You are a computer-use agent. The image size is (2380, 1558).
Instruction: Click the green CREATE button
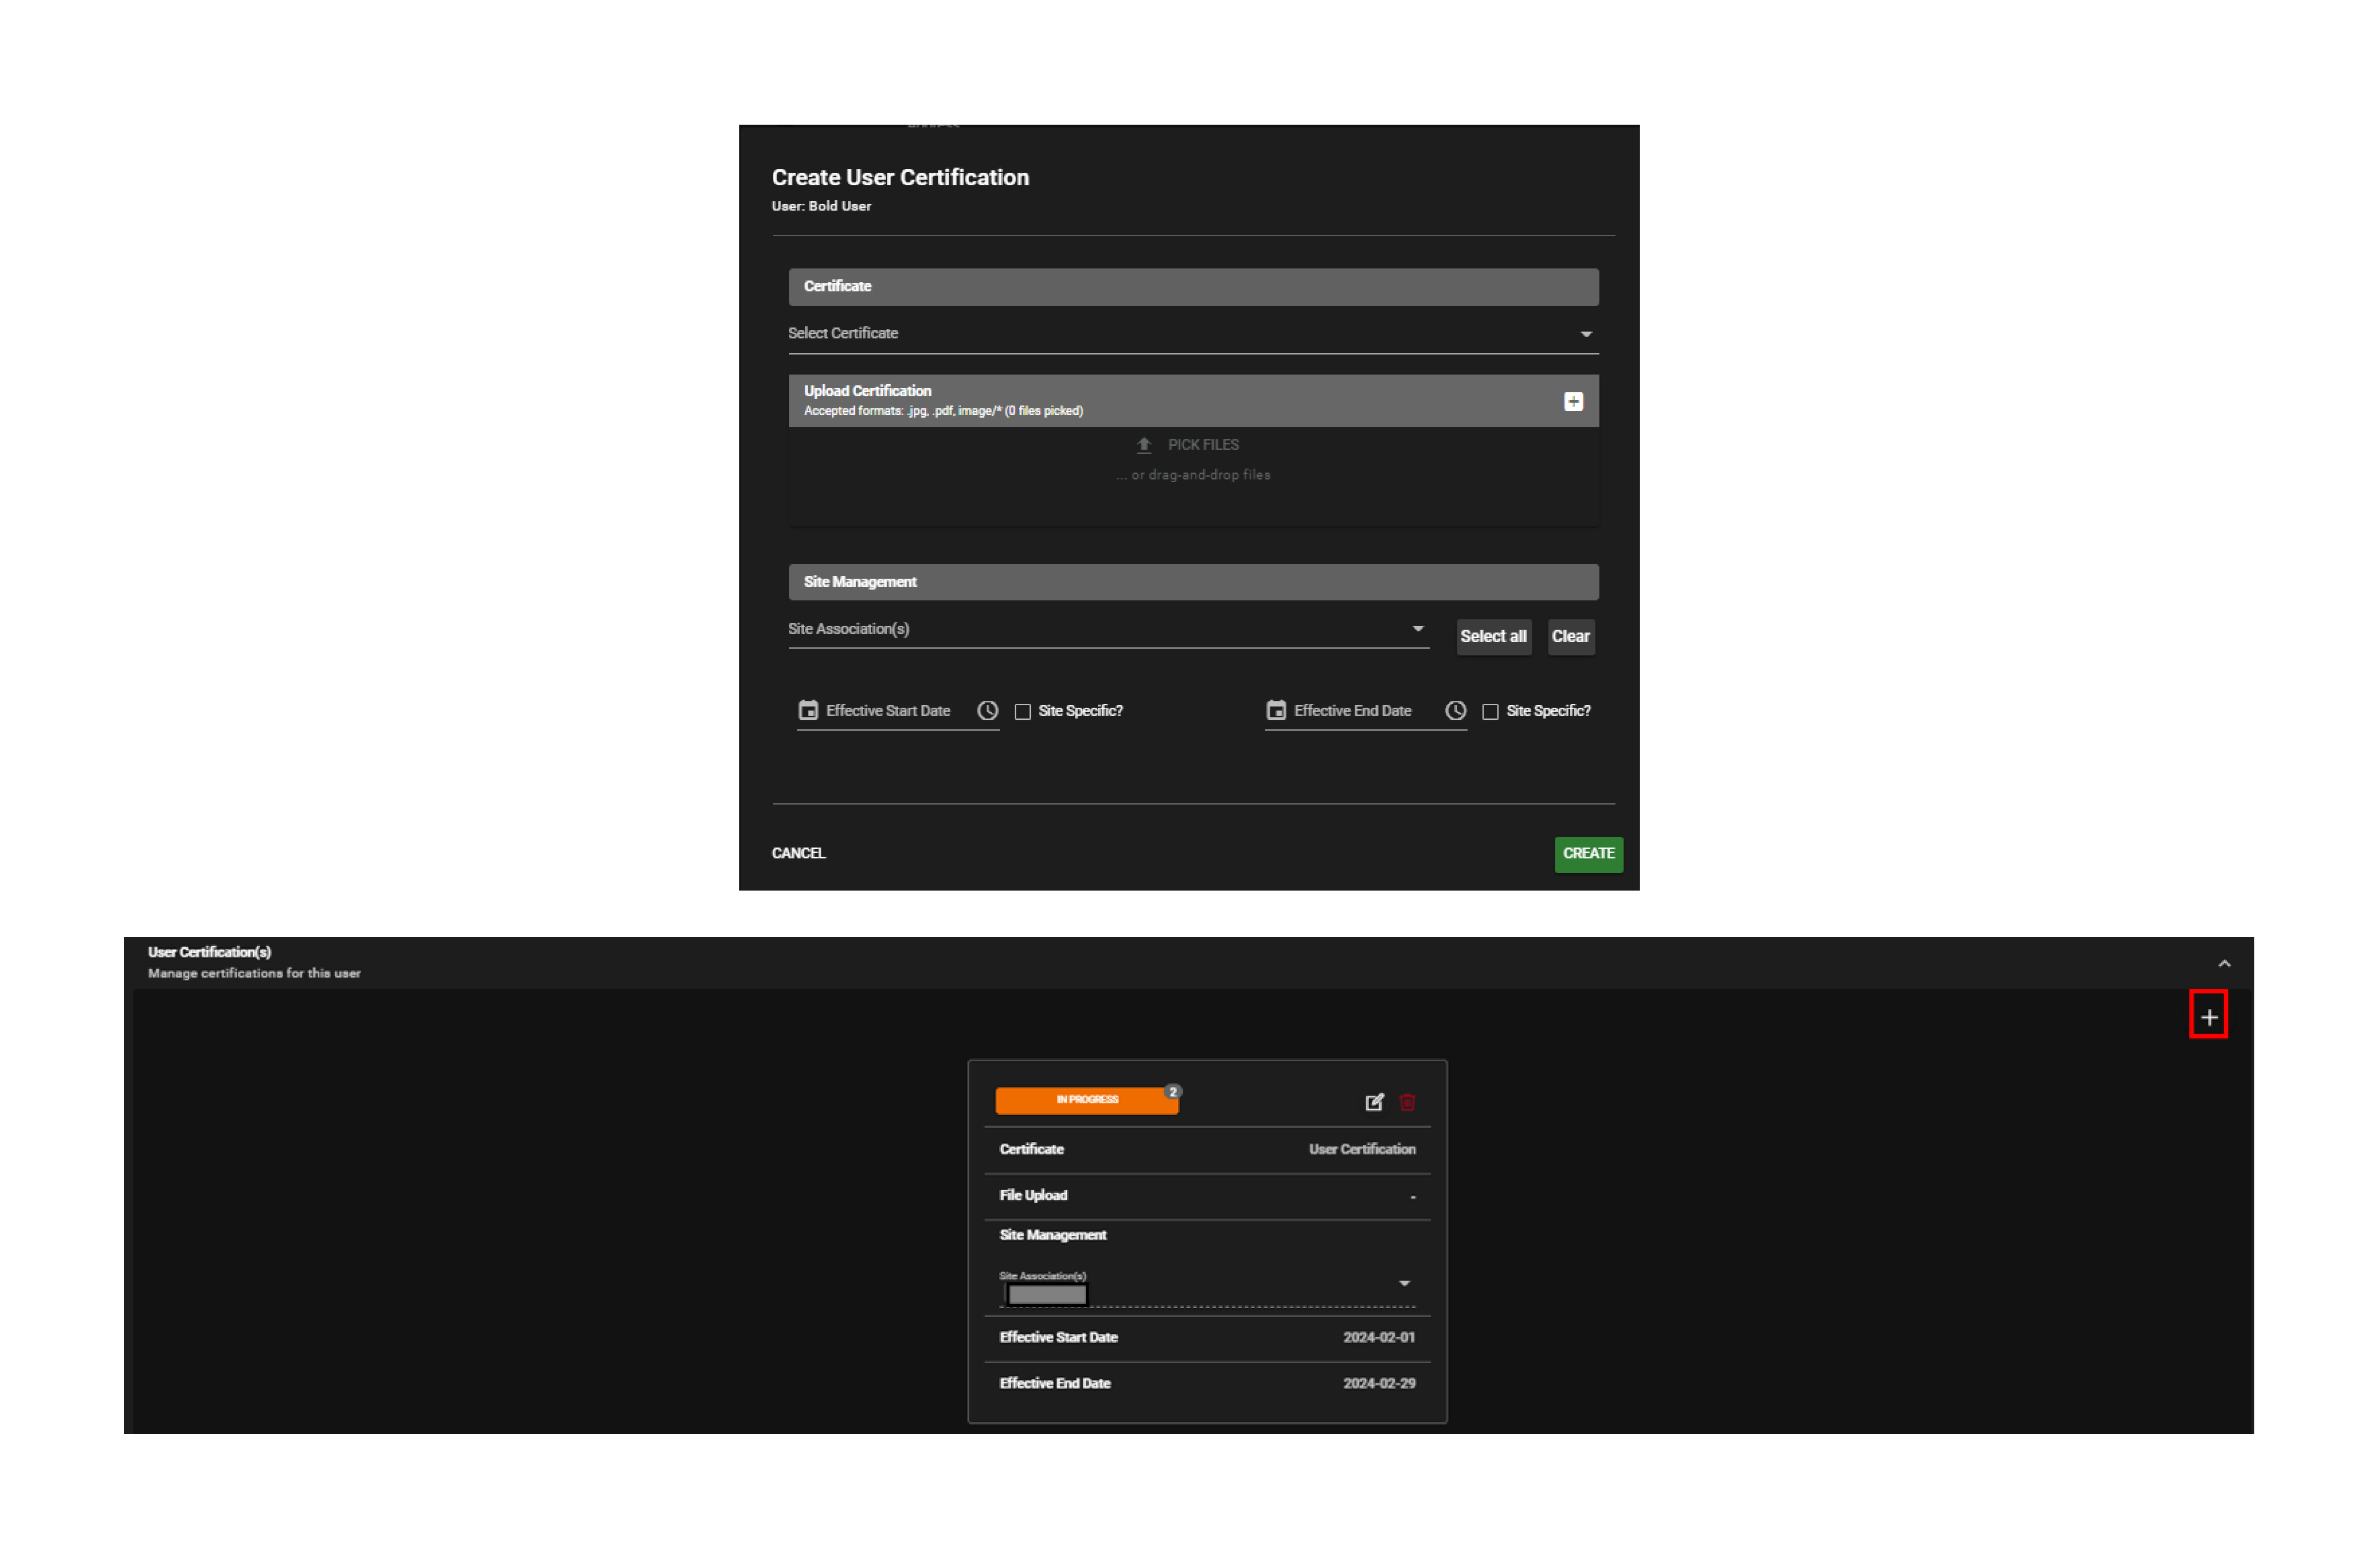click(x=1588, y=854)
